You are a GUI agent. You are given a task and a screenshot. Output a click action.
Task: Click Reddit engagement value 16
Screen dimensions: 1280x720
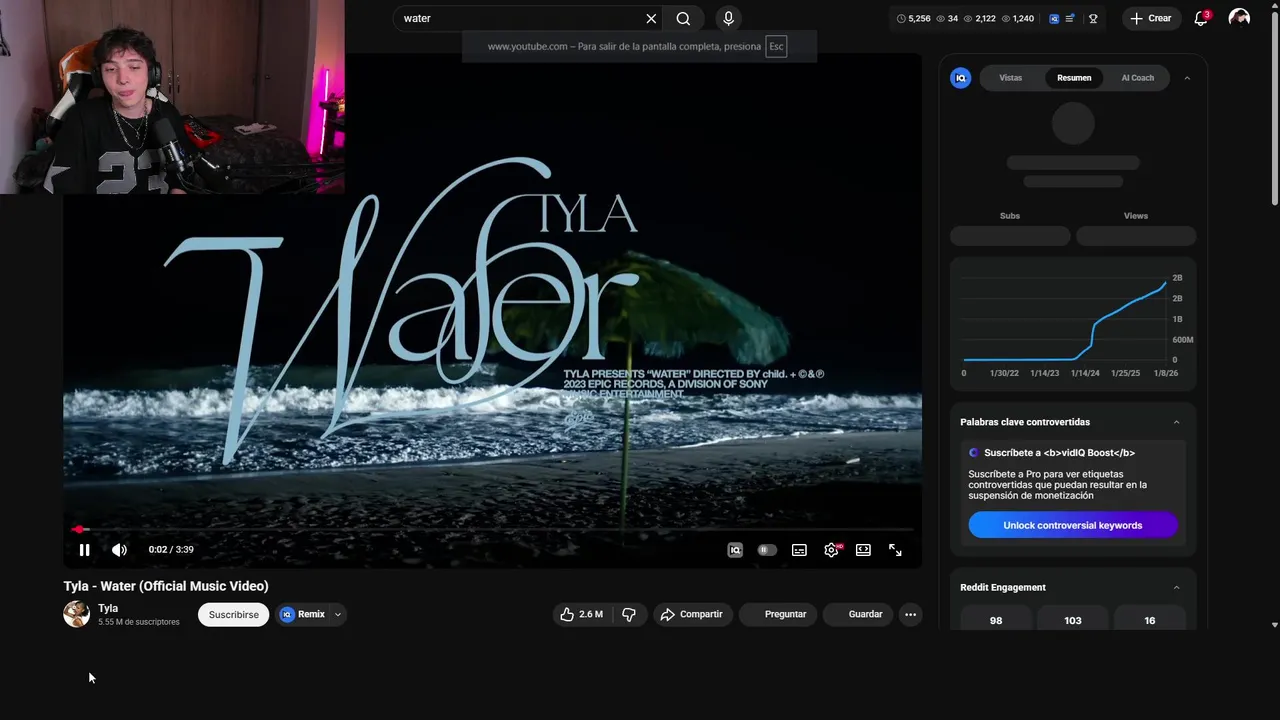1150,620
